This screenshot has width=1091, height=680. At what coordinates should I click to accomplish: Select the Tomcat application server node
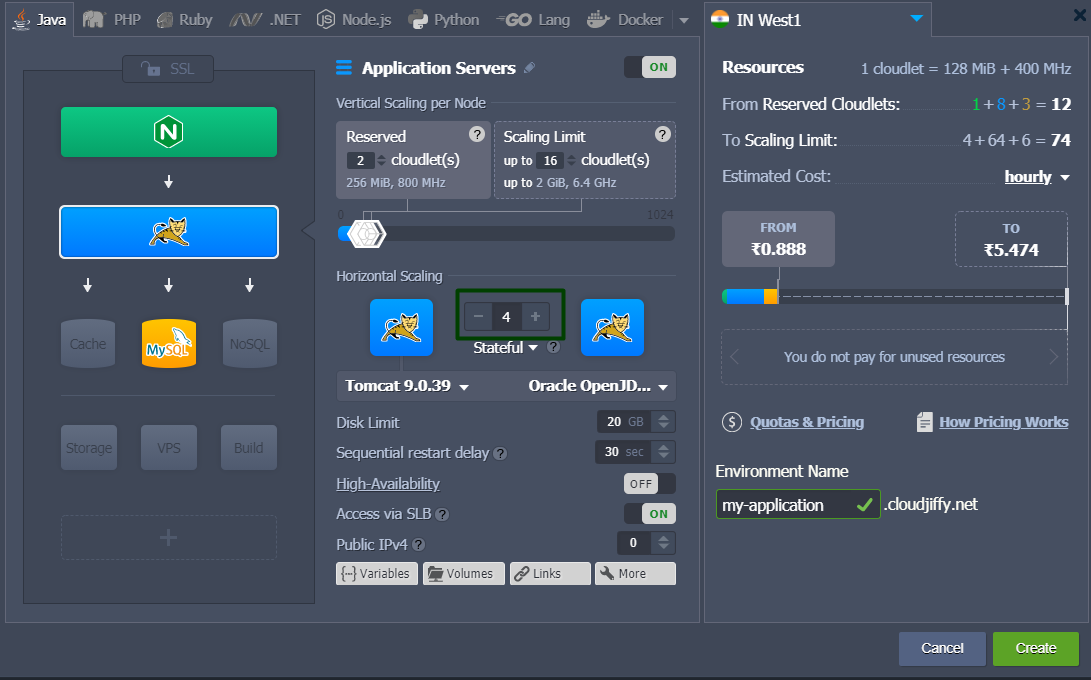tap(169, 232)
